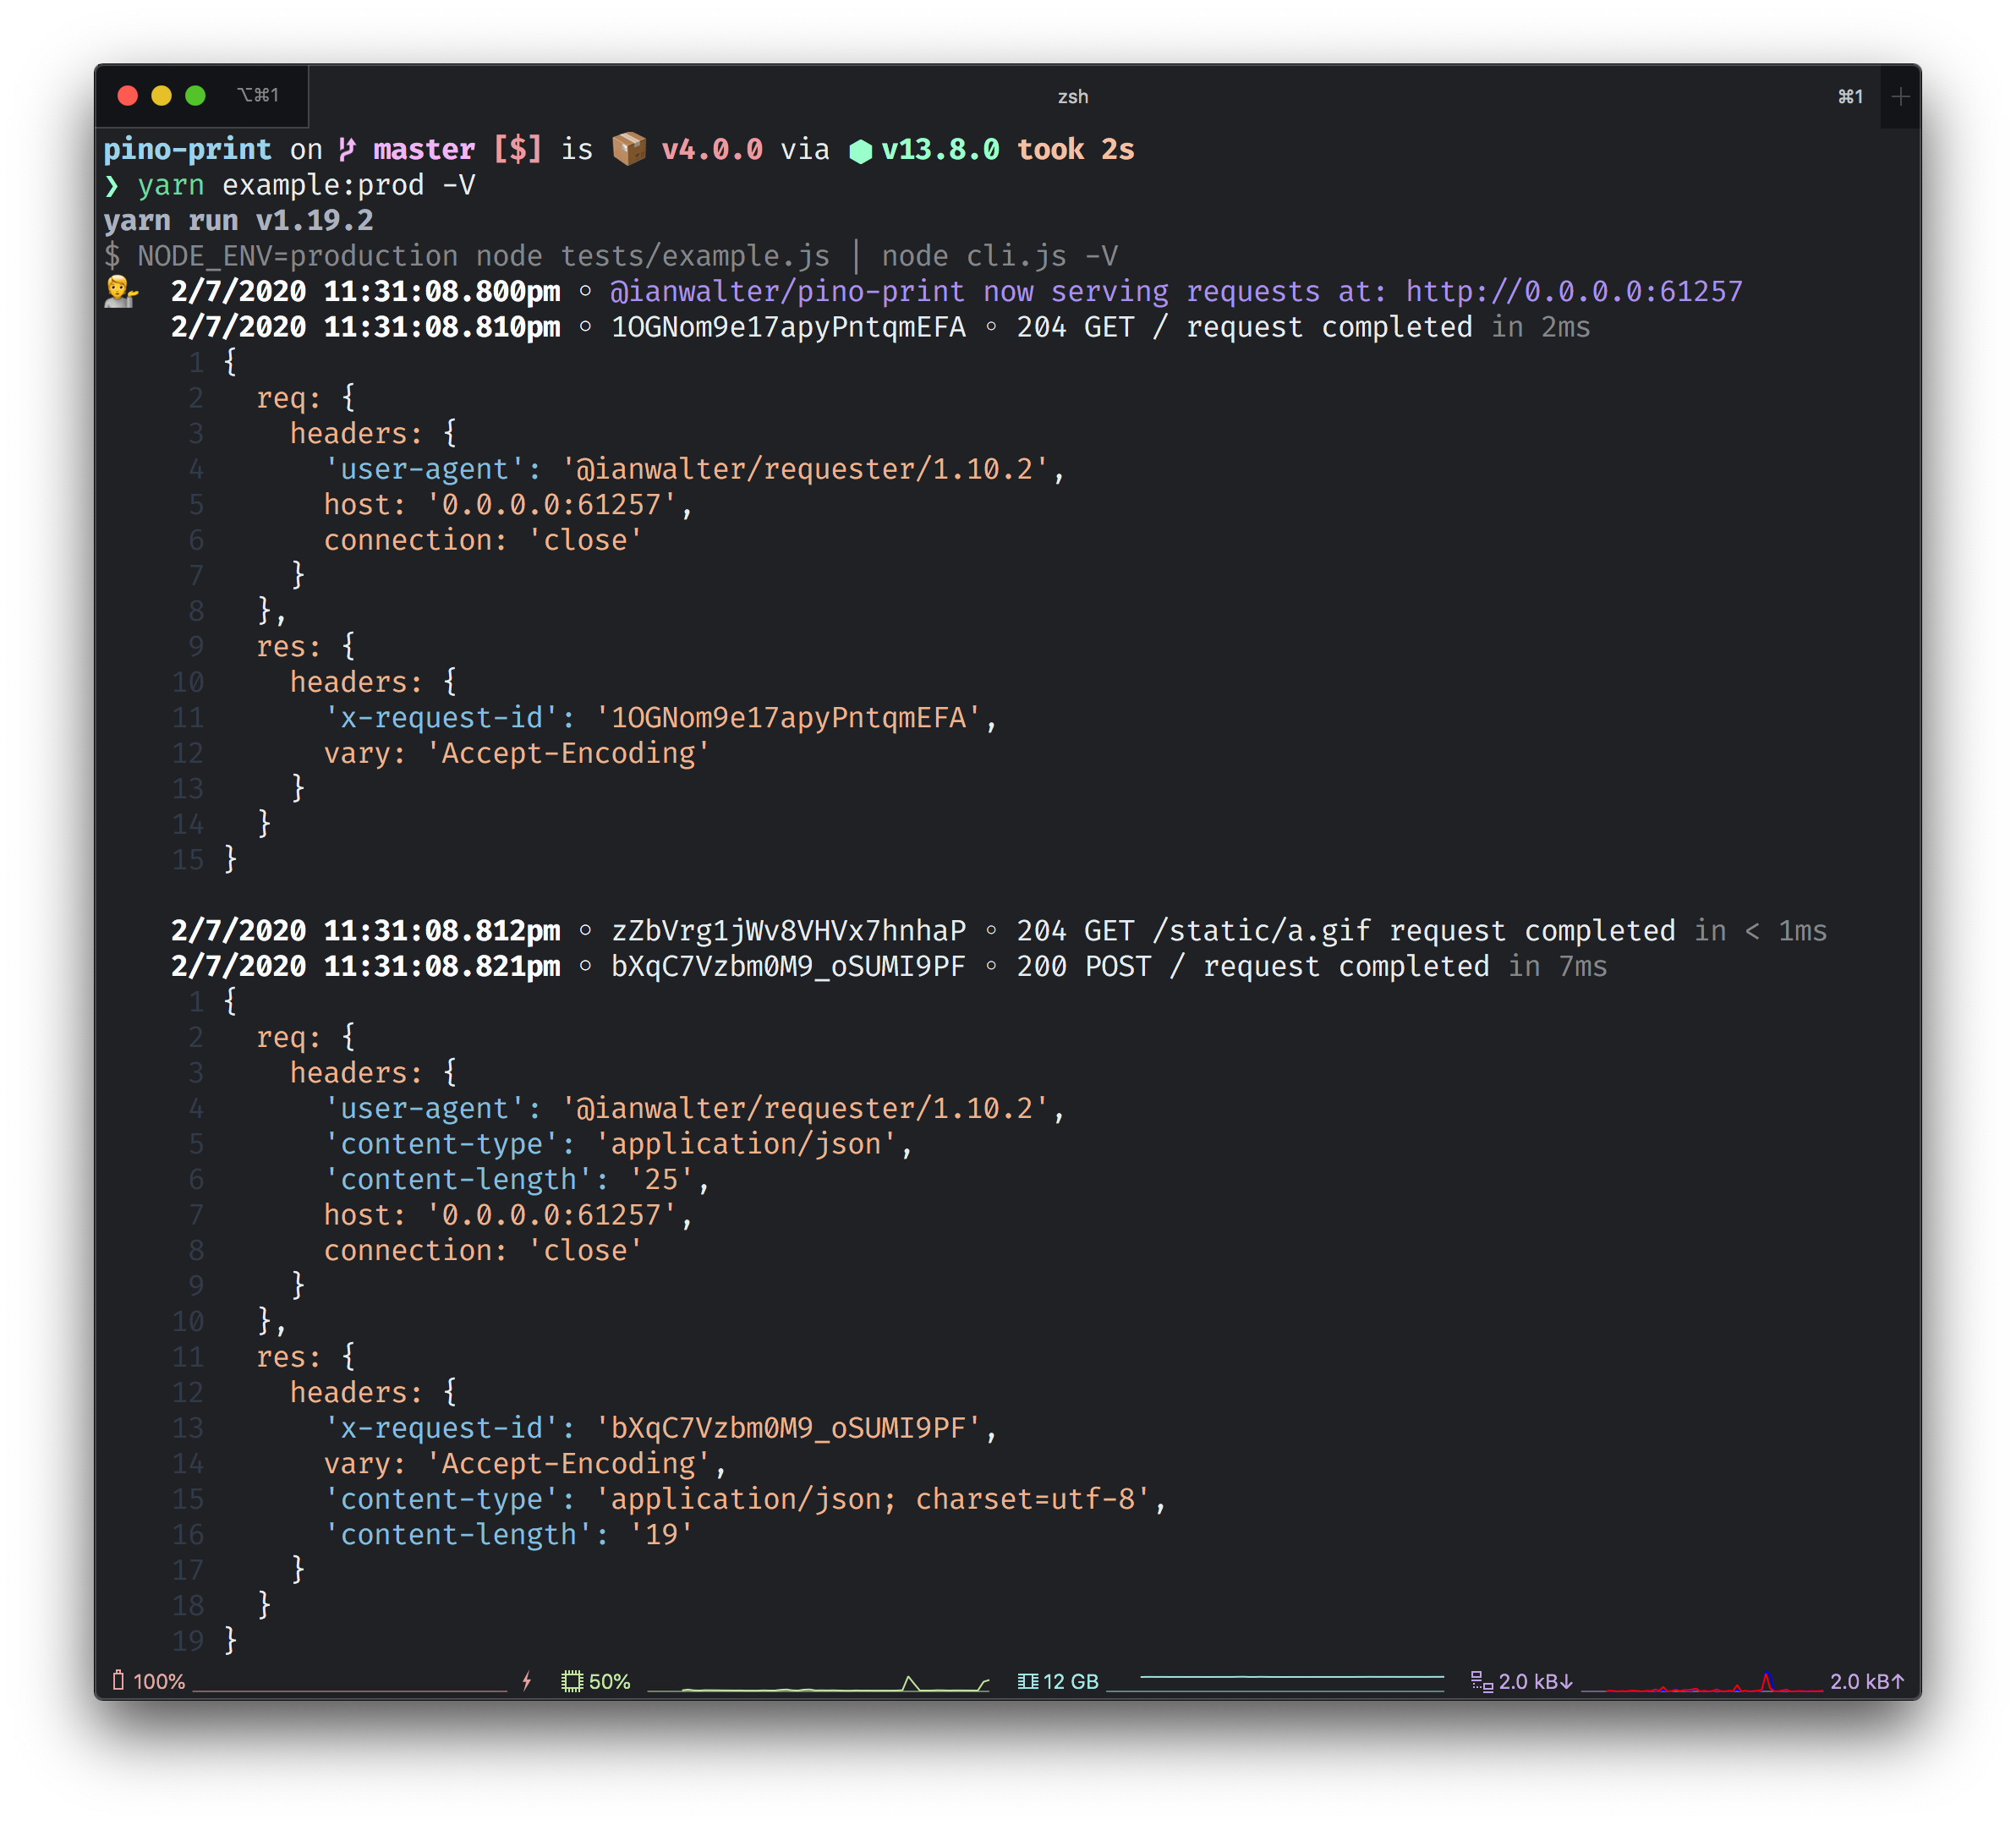Viewport: 2016px width, 1825px height.
Task: Click the CPU chip usage icon
Action: coord(572,1681)
